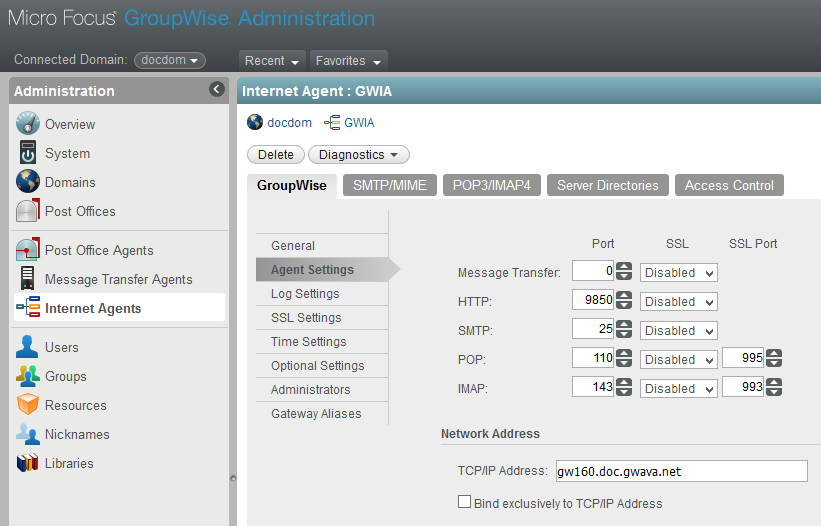This screenshot has width=821, height=526.
Task: Select General settings section
Action: (321, 245)
